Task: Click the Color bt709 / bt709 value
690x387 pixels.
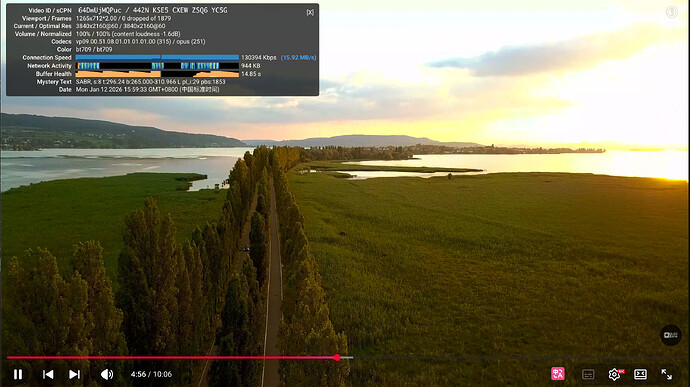Action: (94, 49)
